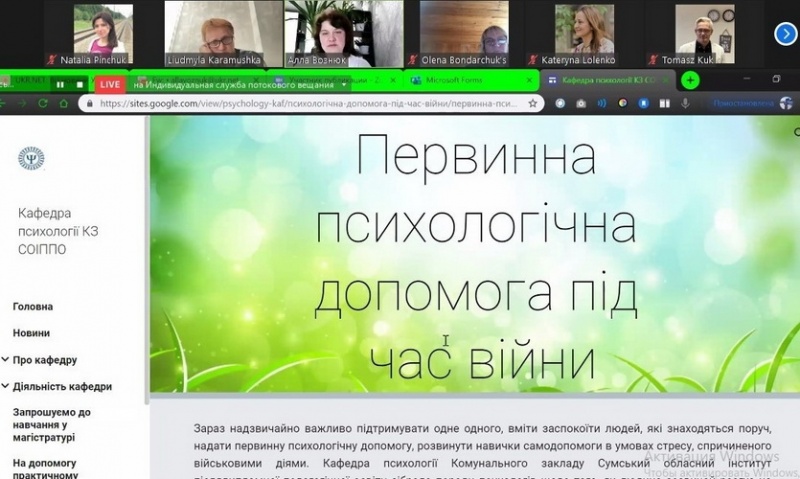Image resolution: width=800 pixels, height=479 pixels.
Task: Select Natalia Pinchuk's video thumbnail
Action: tap(103, 33)
